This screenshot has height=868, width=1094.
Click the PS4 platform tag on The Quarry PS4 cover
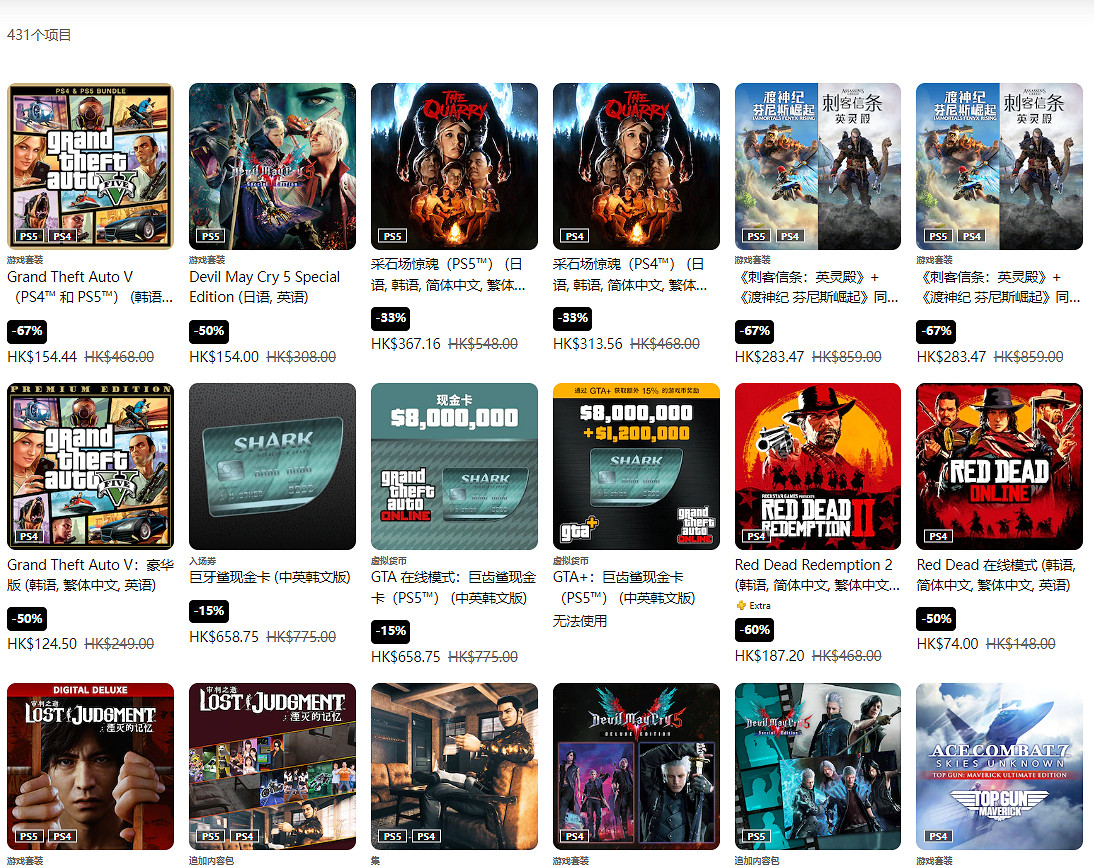574,237
